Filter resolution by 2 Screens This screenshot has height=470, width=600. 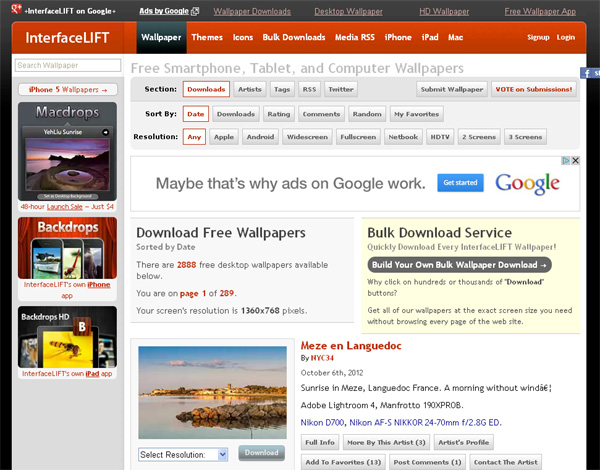[x=479, y=137]
